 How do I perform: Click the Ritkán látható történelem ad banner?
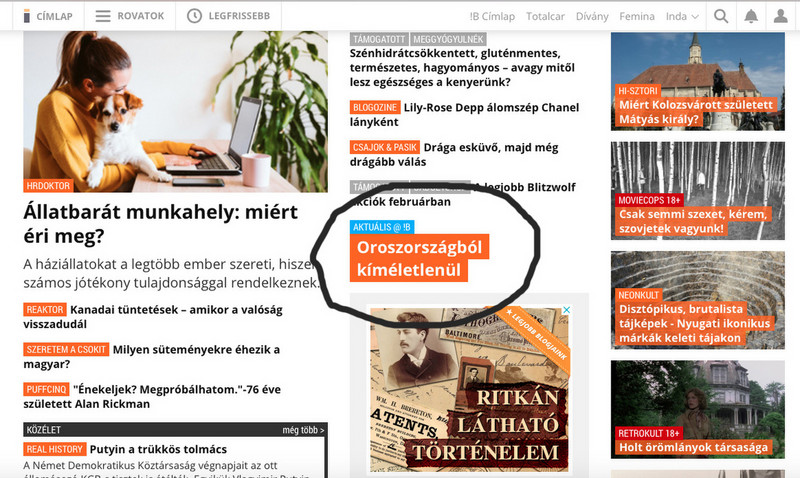tap(469, 389)
